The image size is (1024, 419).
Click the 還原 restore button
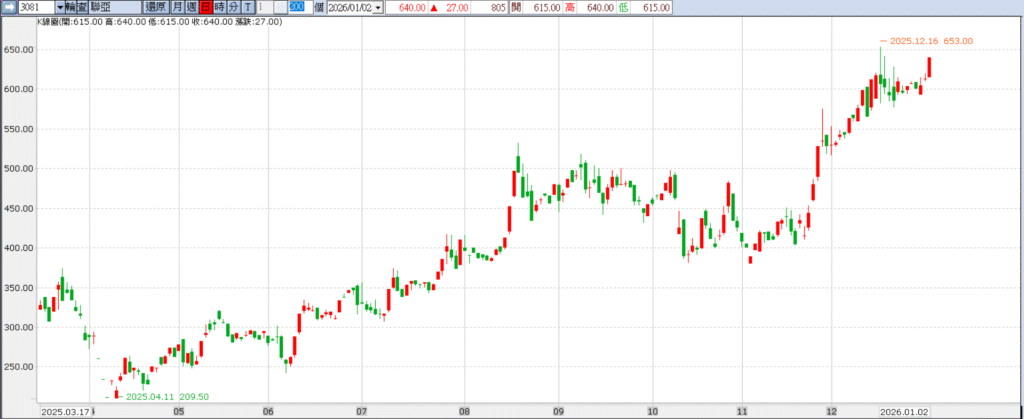(156, 7)
